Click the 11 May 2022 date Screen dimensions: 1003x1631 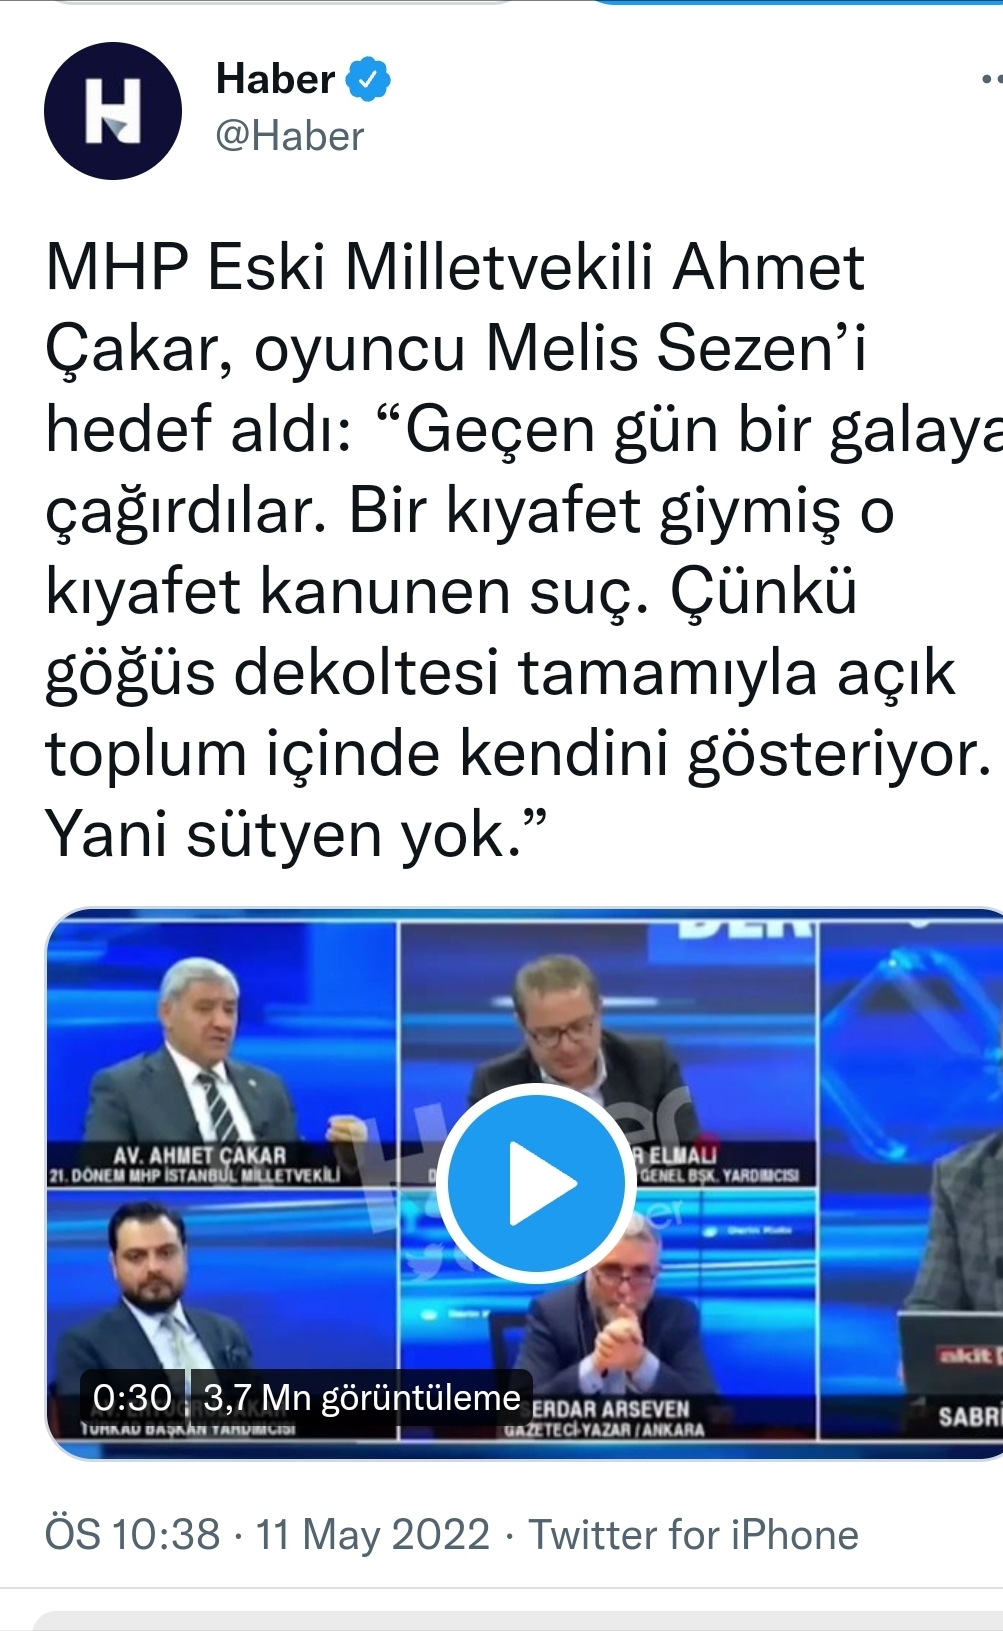point(373,1535)
